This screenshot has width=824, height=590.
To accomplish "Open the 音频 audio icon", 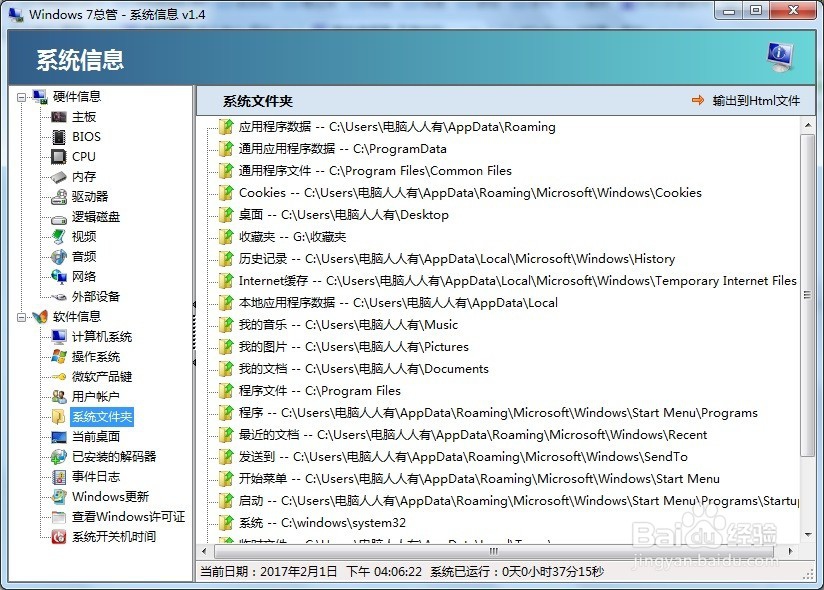I will tap(59, 256).
